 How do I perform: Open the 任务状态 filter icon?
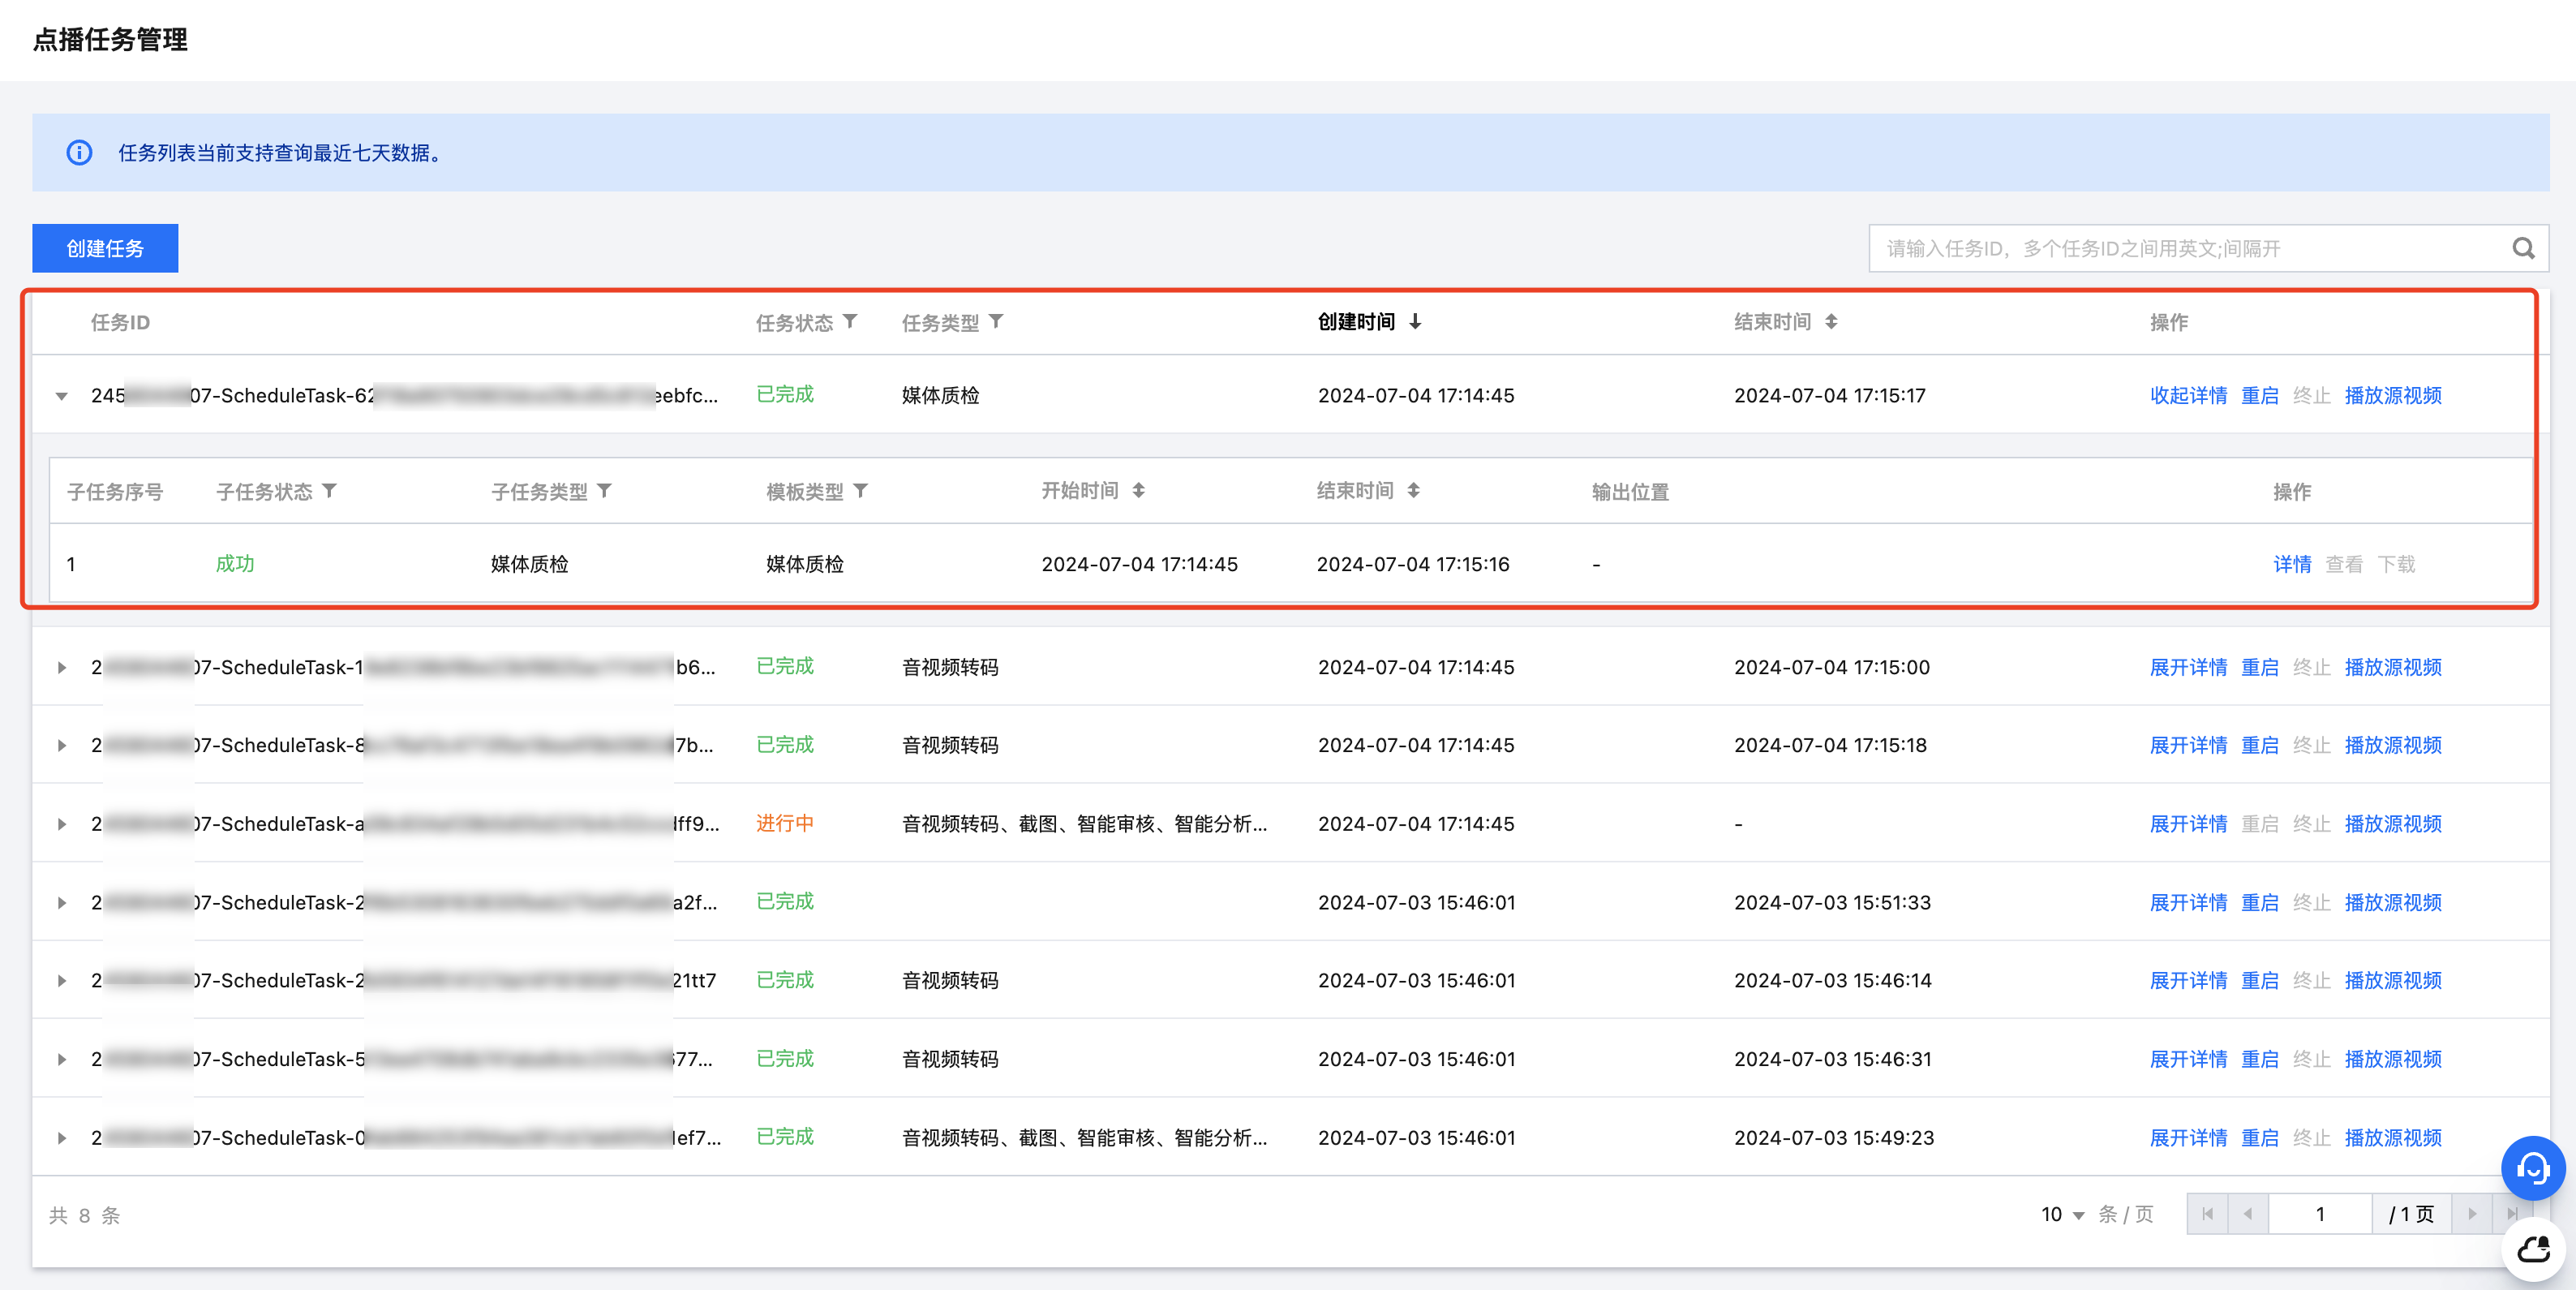[850, 322]
